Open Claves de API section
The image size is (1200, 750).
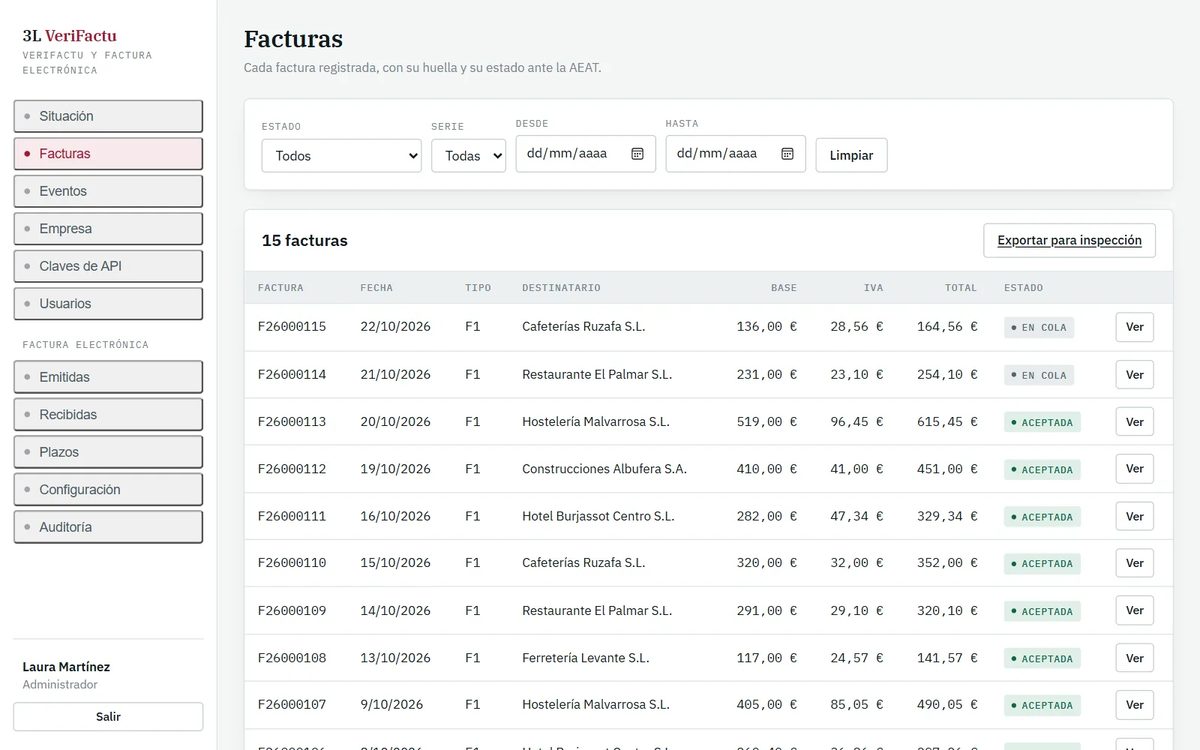[108, 266]
